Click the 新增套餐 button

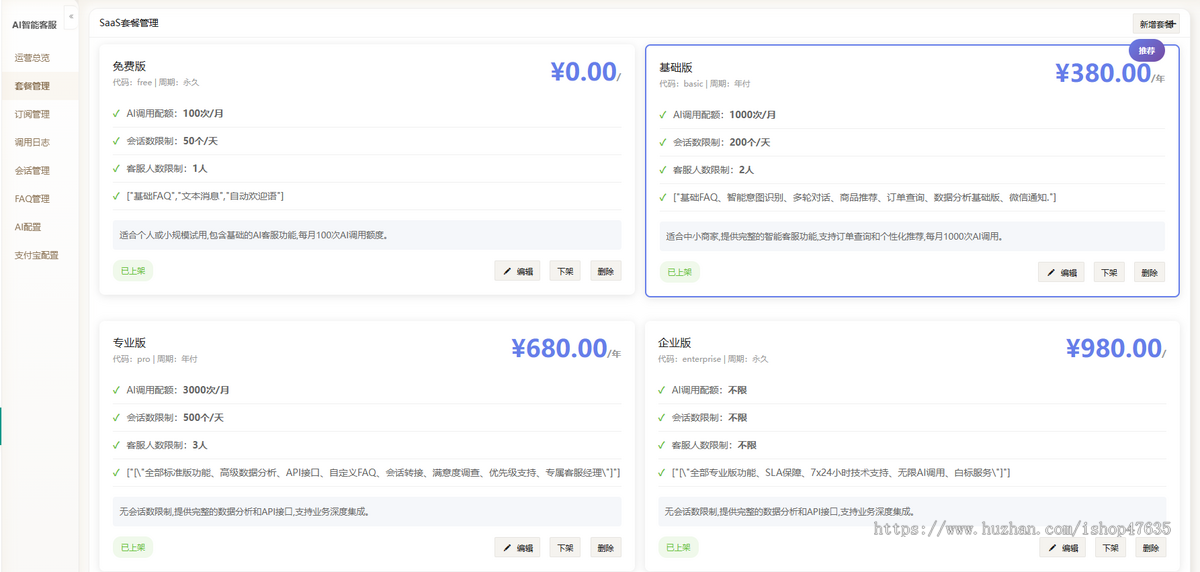[1155, 24]
